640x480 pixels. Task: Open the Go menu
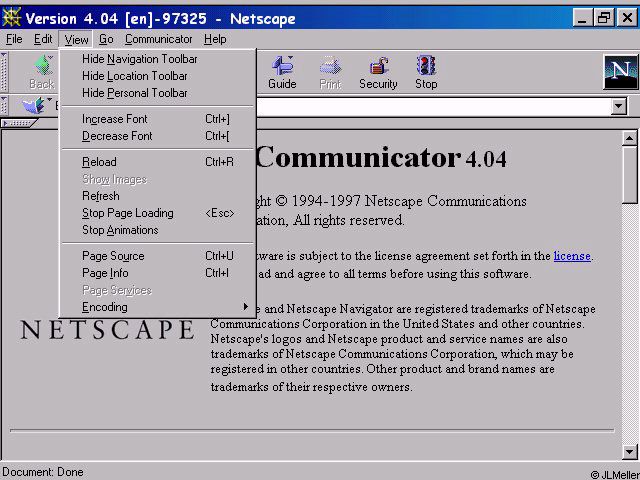(106, 39)
